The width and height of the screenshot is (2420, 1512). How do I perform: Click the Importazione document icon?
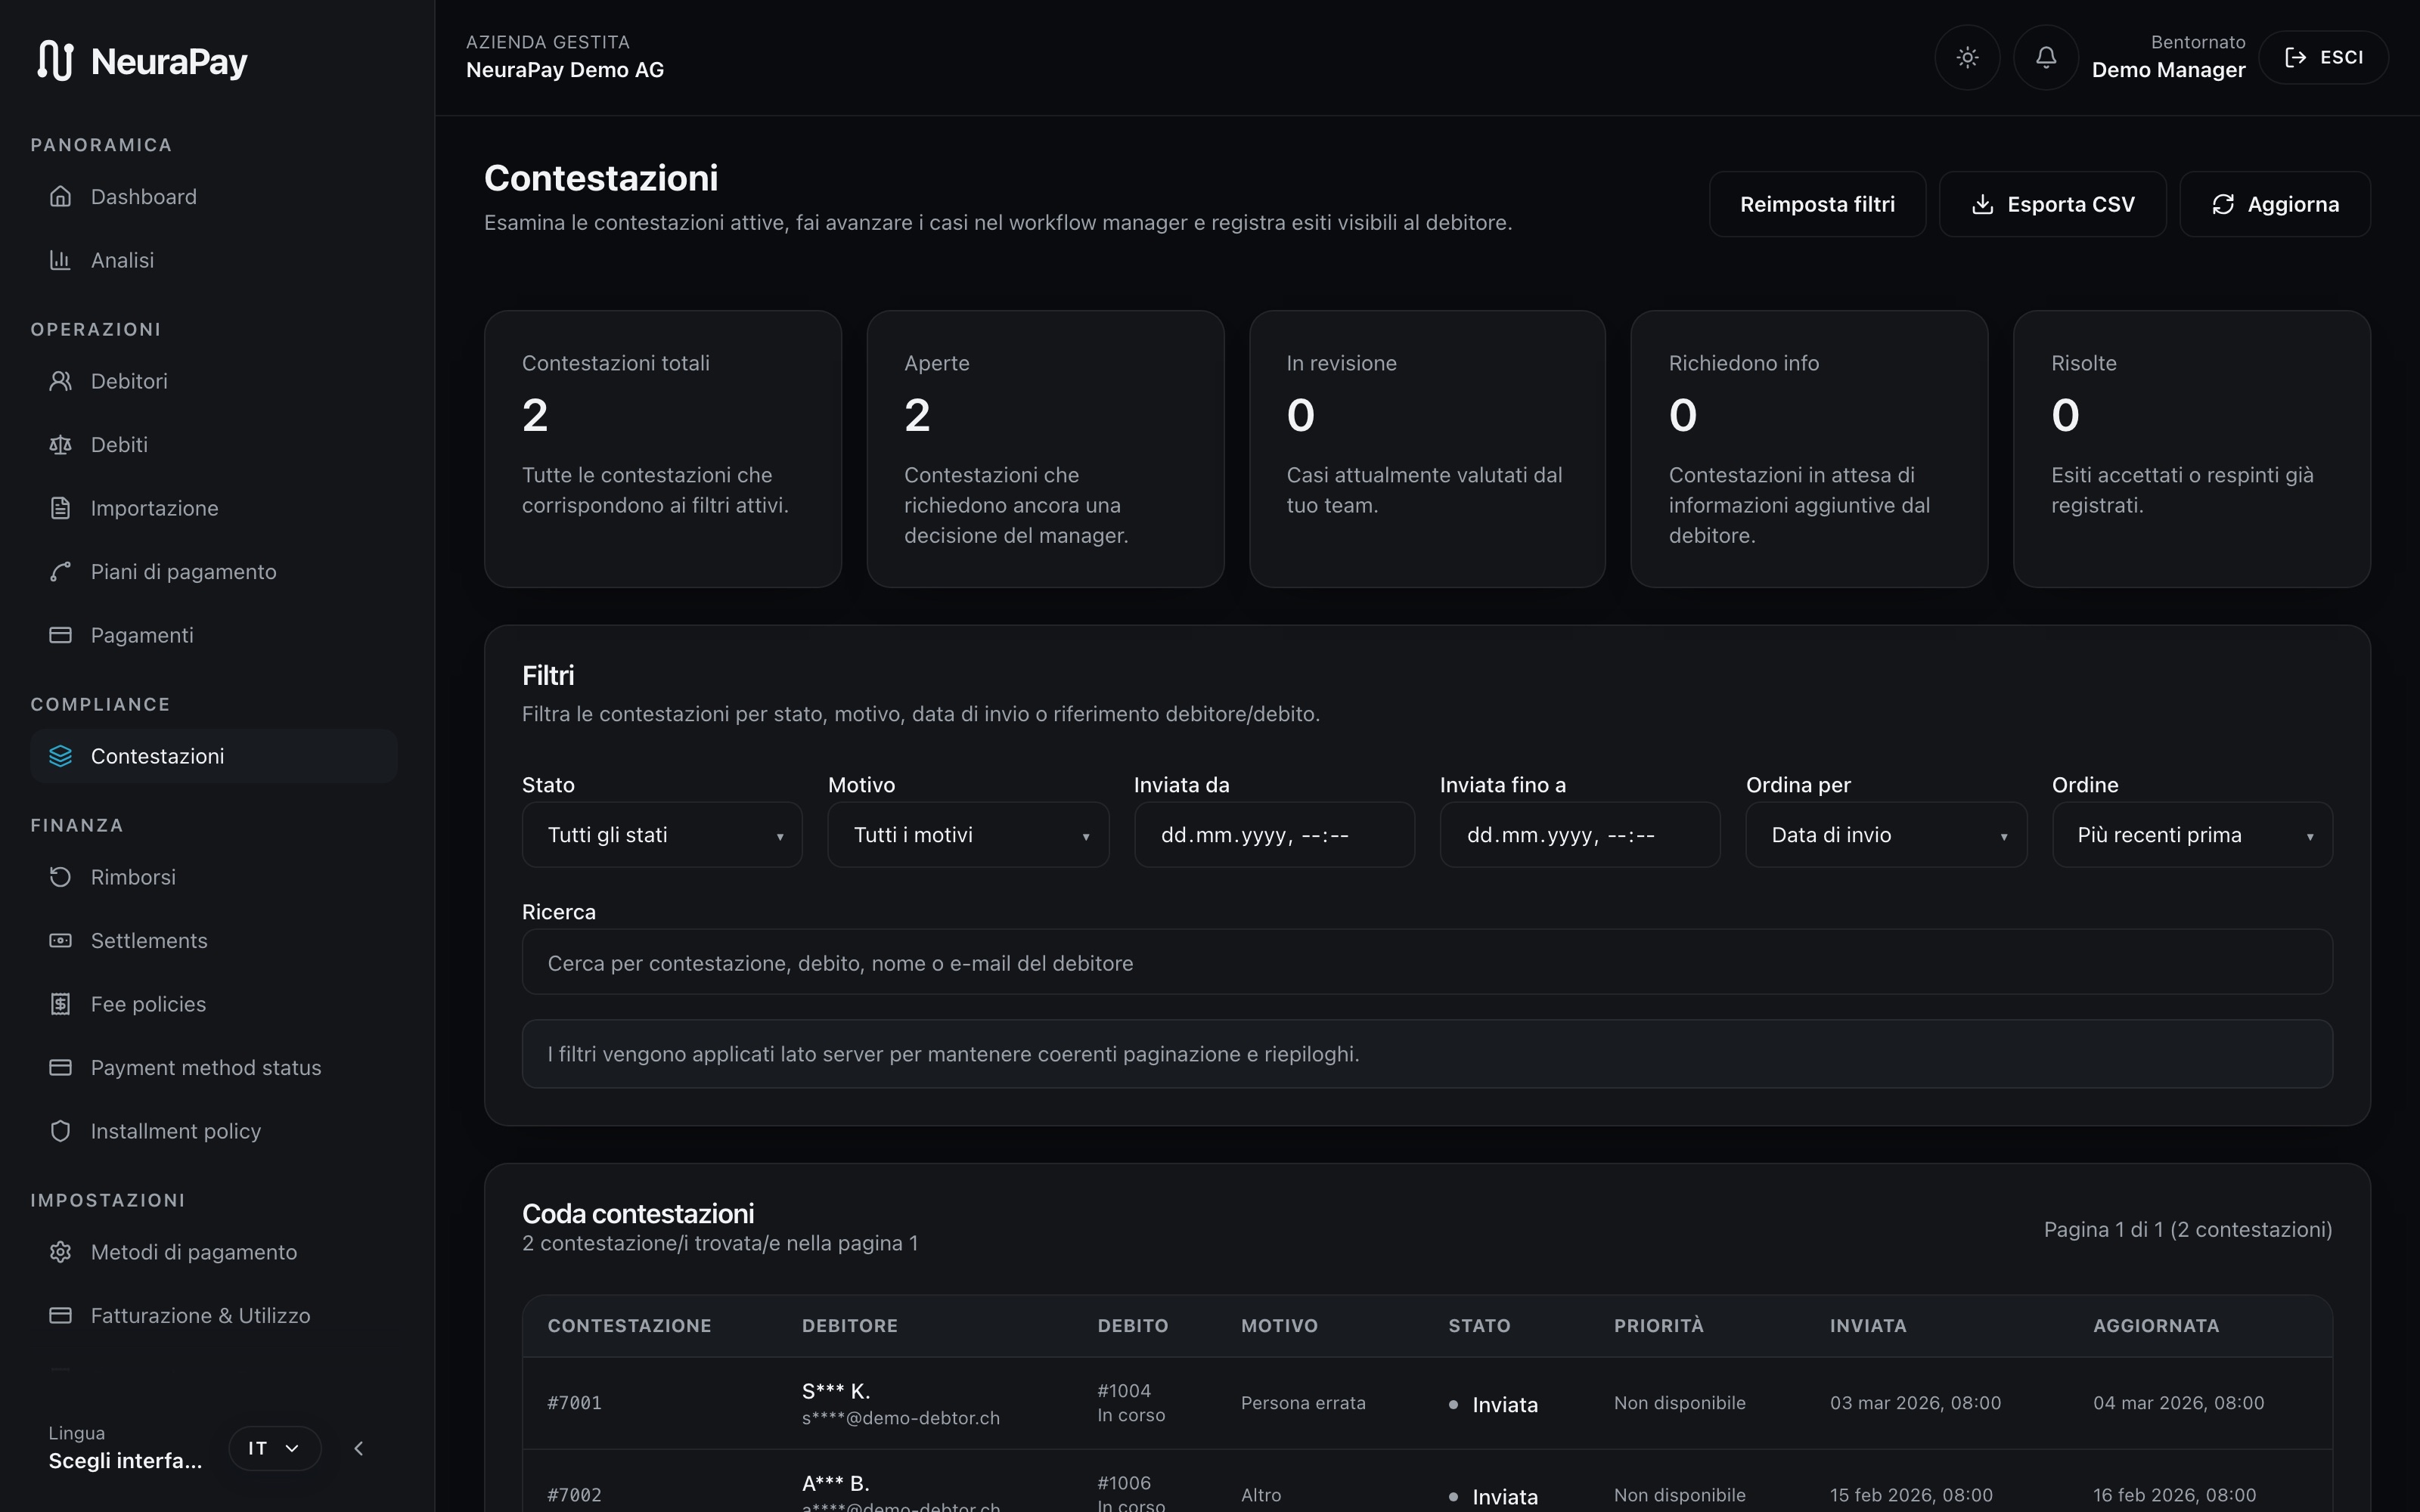point(60,508)
